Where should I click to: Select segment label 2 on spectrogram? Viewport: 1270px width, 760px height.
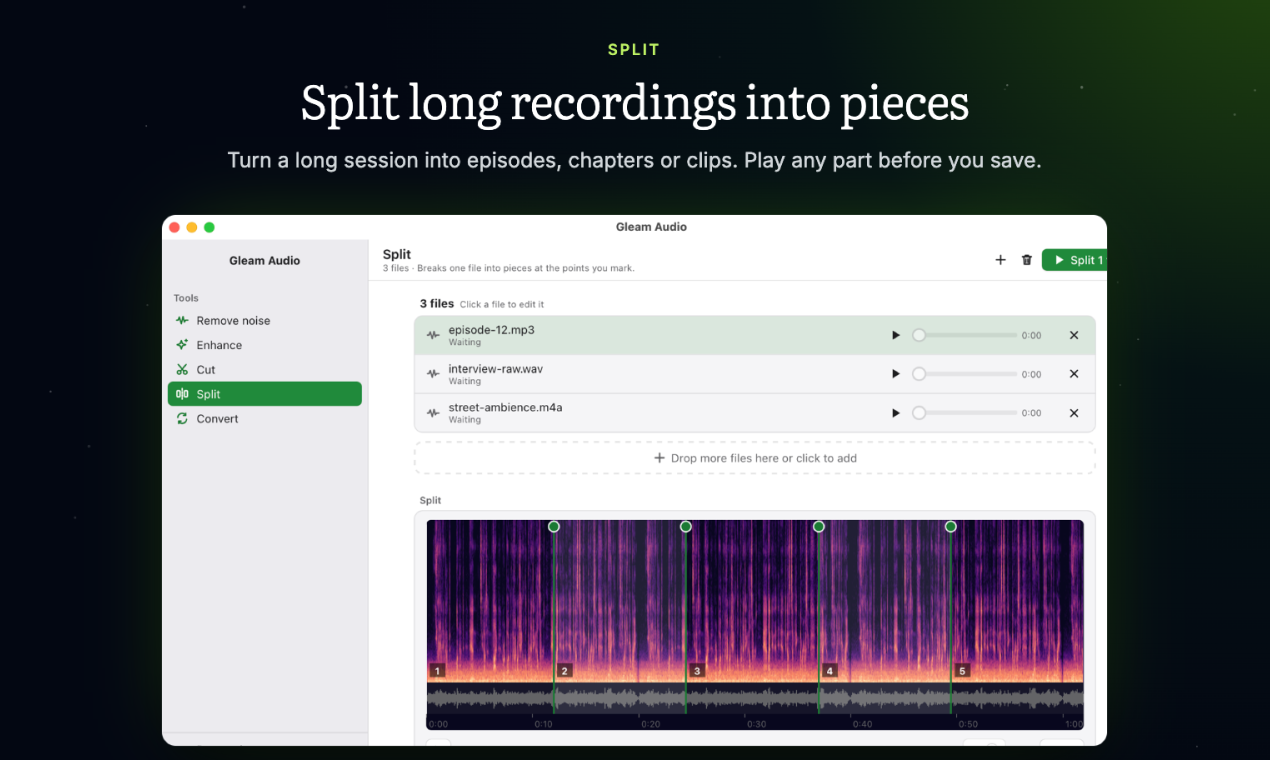565,671
